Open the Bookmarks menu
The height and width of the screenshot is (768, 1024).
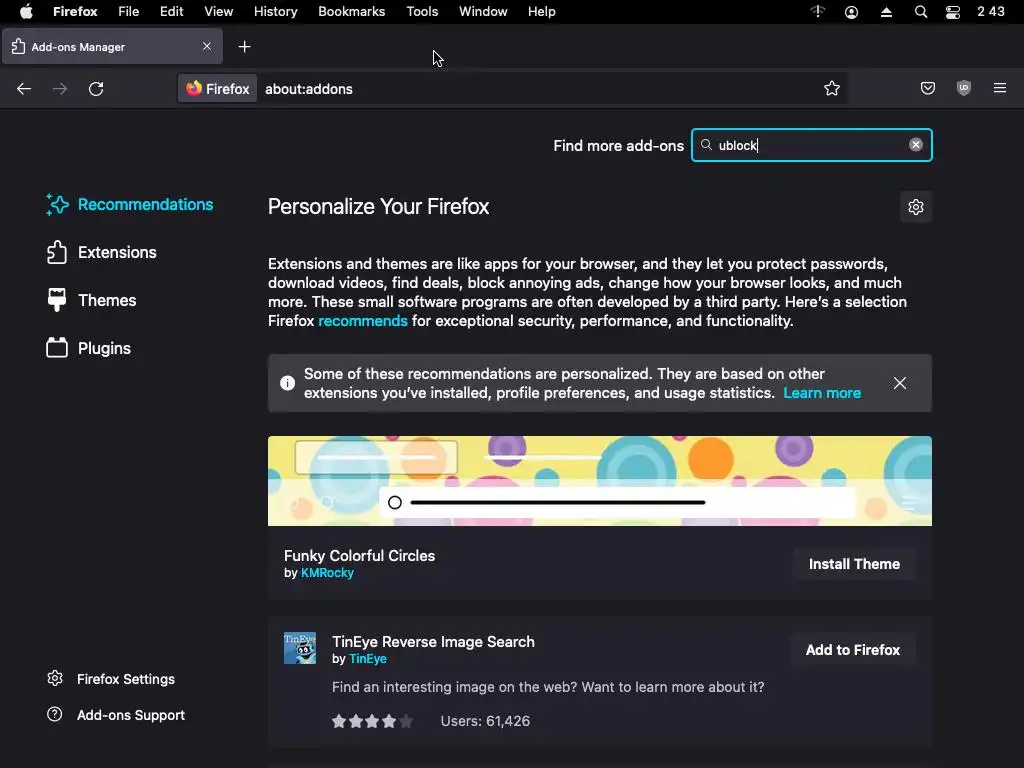tap(351, 12)
